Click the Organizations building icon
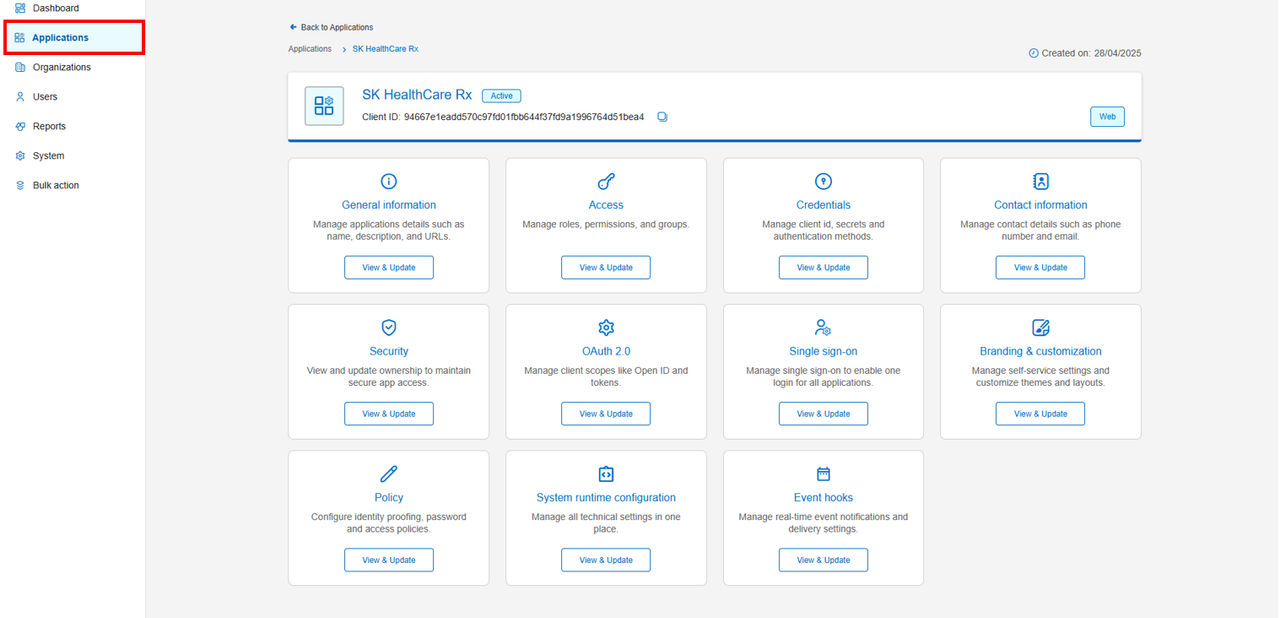Viewport: 1280px width, 618px height. (x=20, y=67)
